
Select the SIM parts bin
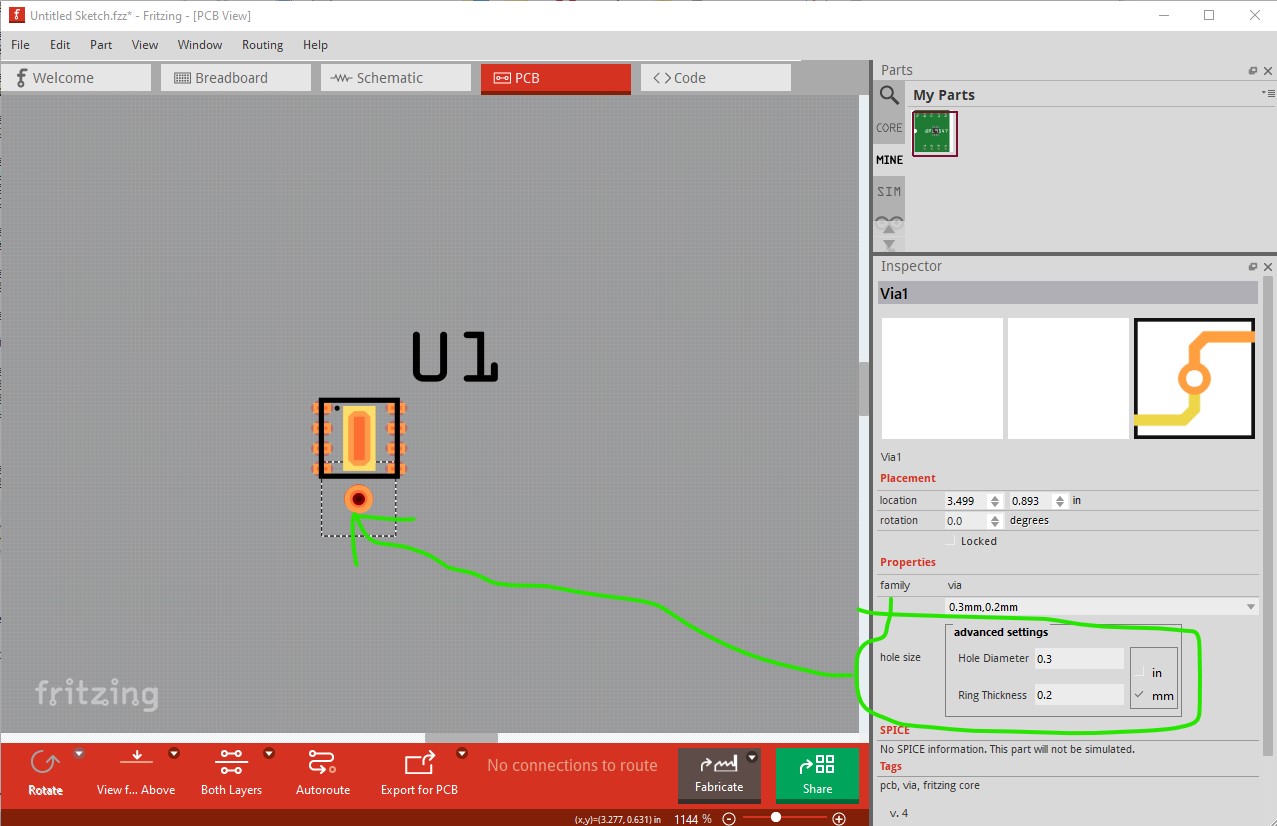[x=889, y=191]
